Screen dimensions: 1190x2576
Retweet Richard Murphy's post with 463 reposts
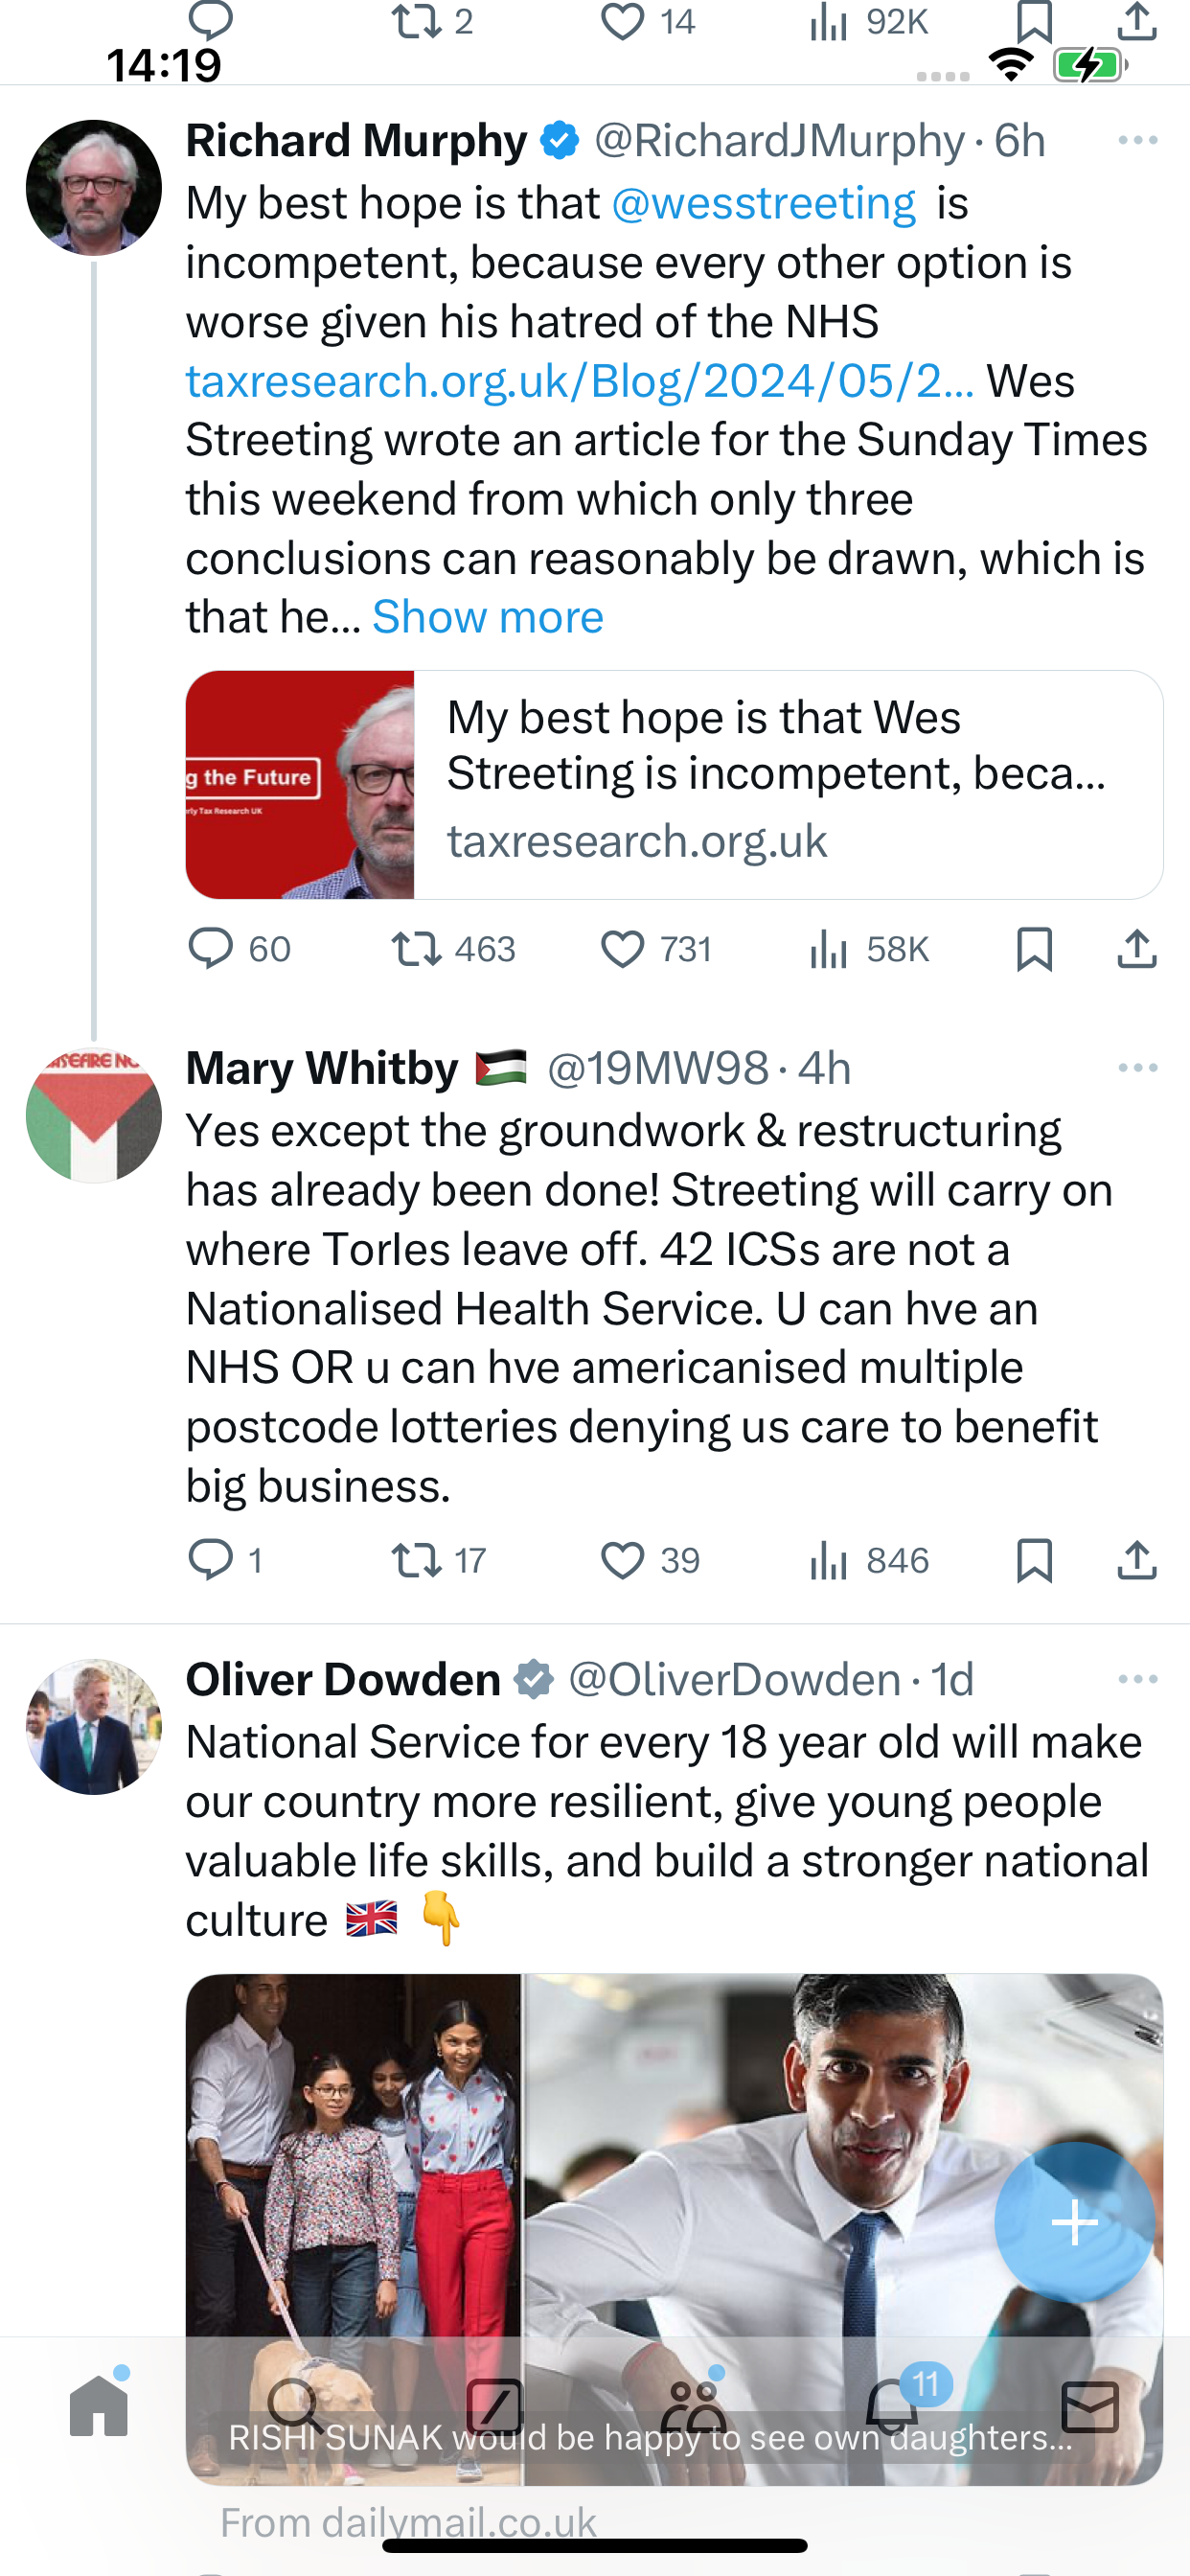[x=453, y=948]
